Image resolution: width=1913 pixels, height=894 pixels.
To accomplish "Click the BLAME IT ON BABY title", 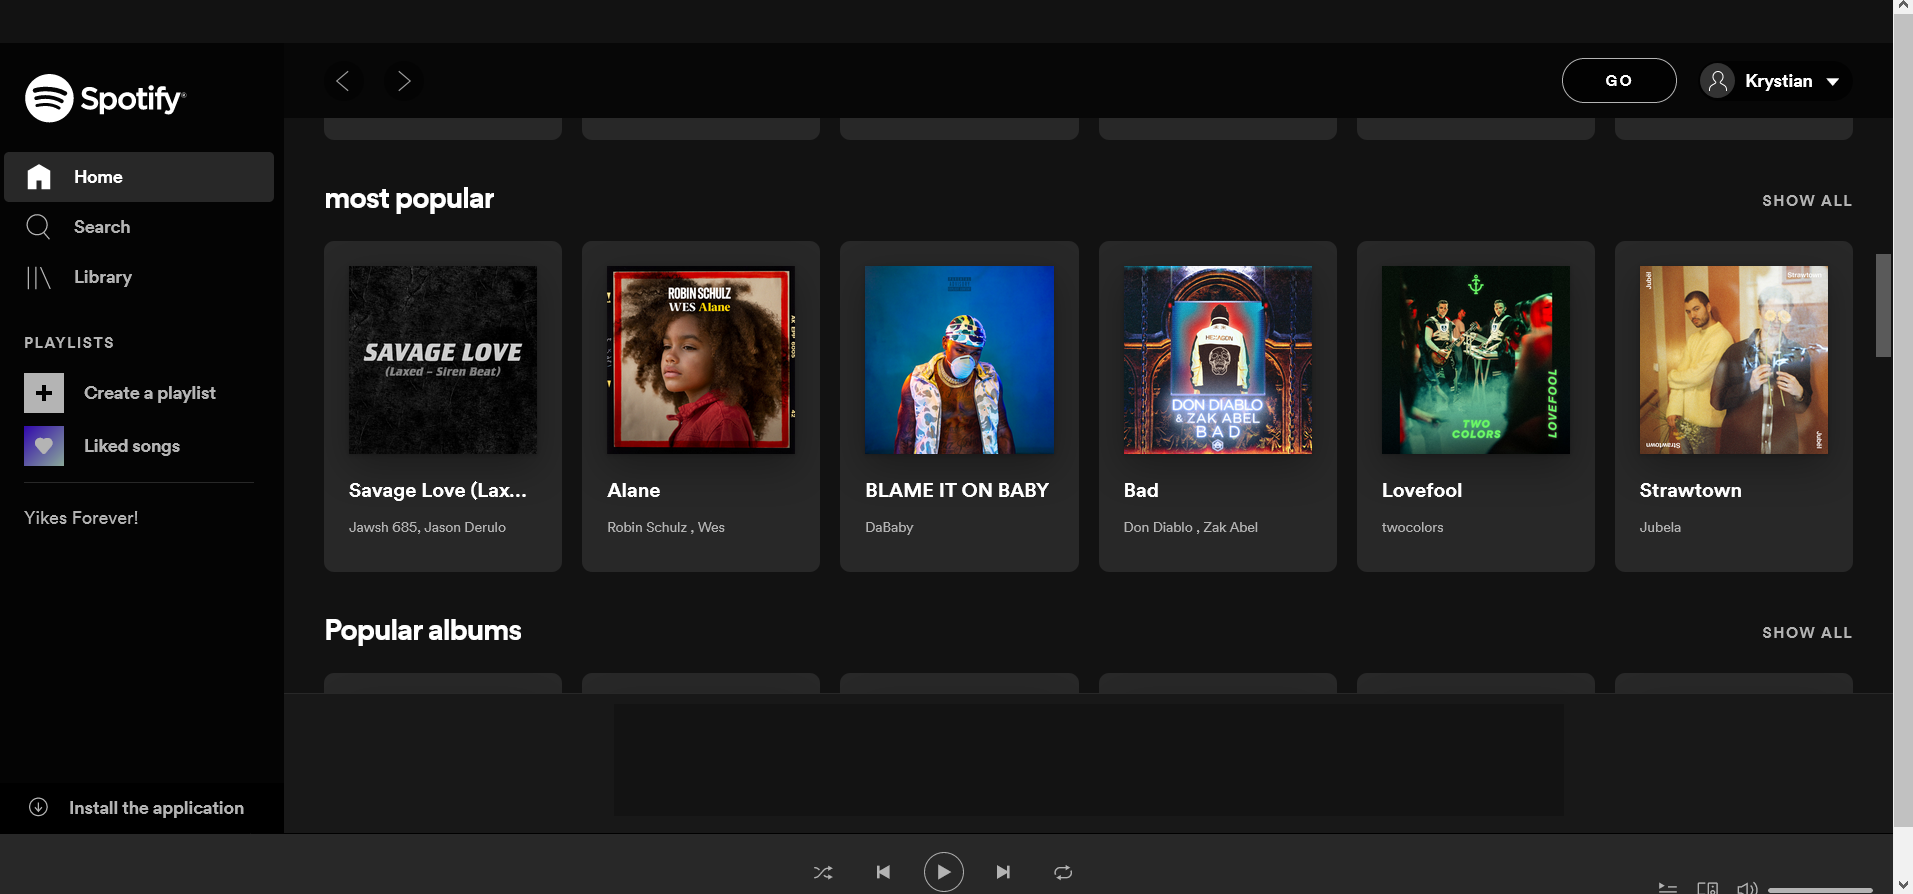I will point(957,490).
